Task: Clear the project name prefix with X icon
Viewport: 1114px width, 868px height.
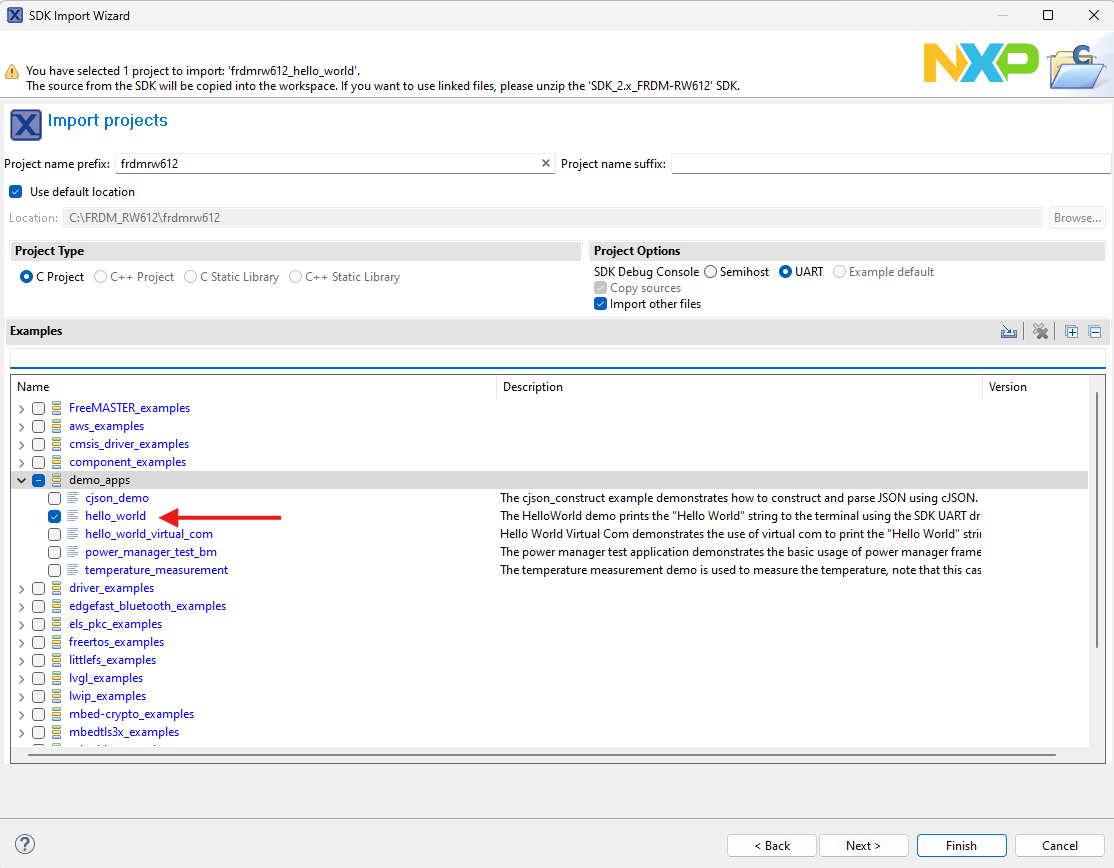Action: pyautogui.click(x=546, y=163)
